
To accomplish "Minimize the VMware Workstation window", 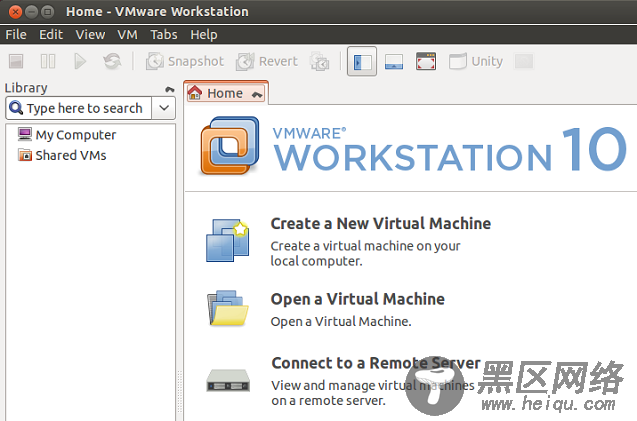I will (31, 12).
